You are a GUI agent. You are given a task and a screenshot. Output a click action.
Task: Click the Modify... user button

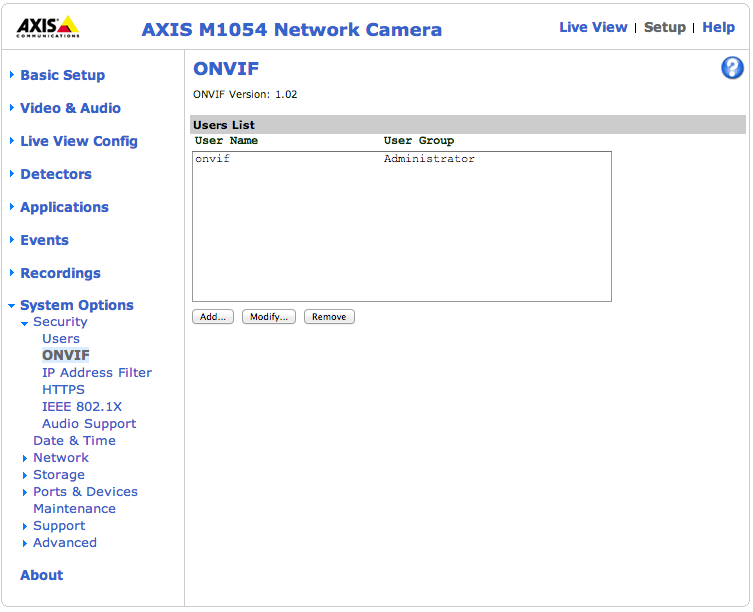[269, 317]
